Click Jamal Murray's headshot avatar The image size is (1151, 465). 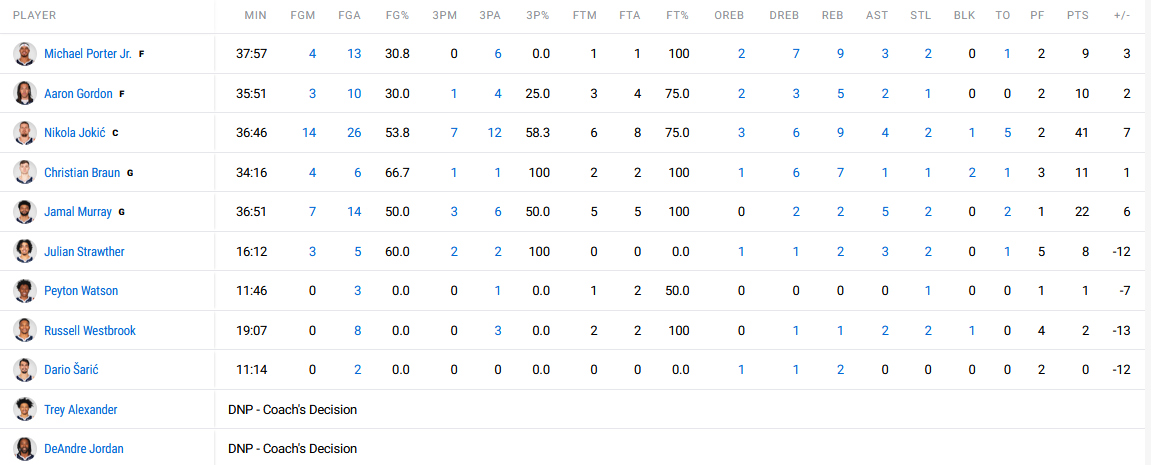point(25,212)
